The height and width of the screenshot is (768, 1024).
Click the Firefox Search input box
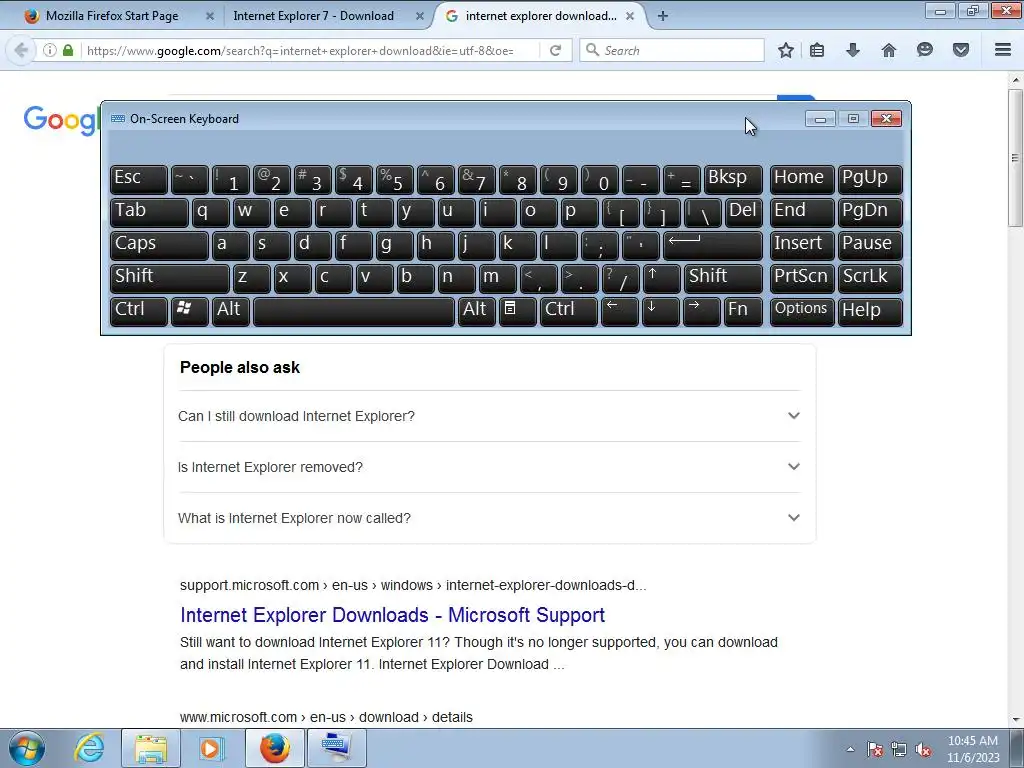[x=672, y=50]
